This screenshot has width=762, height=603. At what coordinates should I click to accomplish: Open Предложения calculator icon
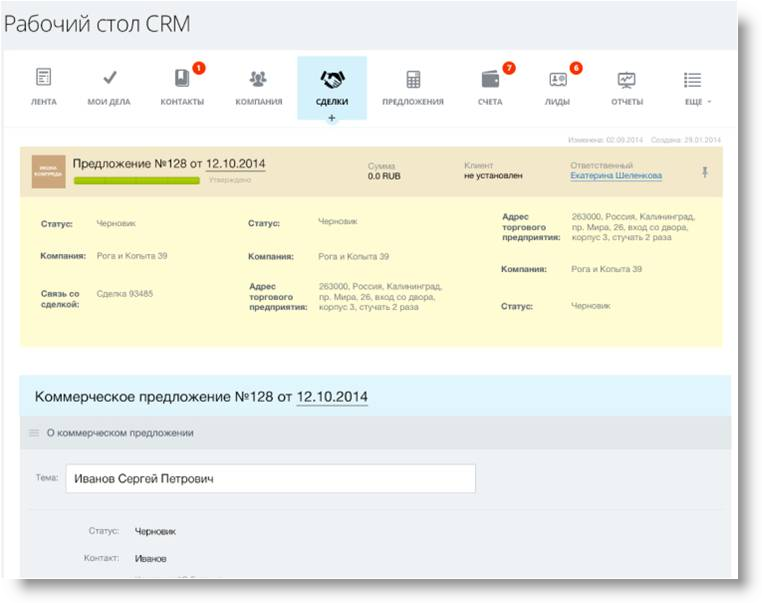coord(412,78)
